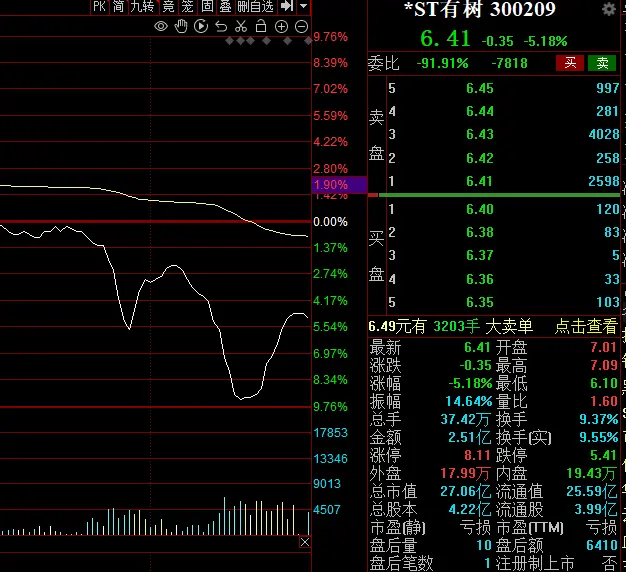Select buy level 5 price 6.35
Image resolution: width=626 pixels, height=572 pixels.
(479, 302)
